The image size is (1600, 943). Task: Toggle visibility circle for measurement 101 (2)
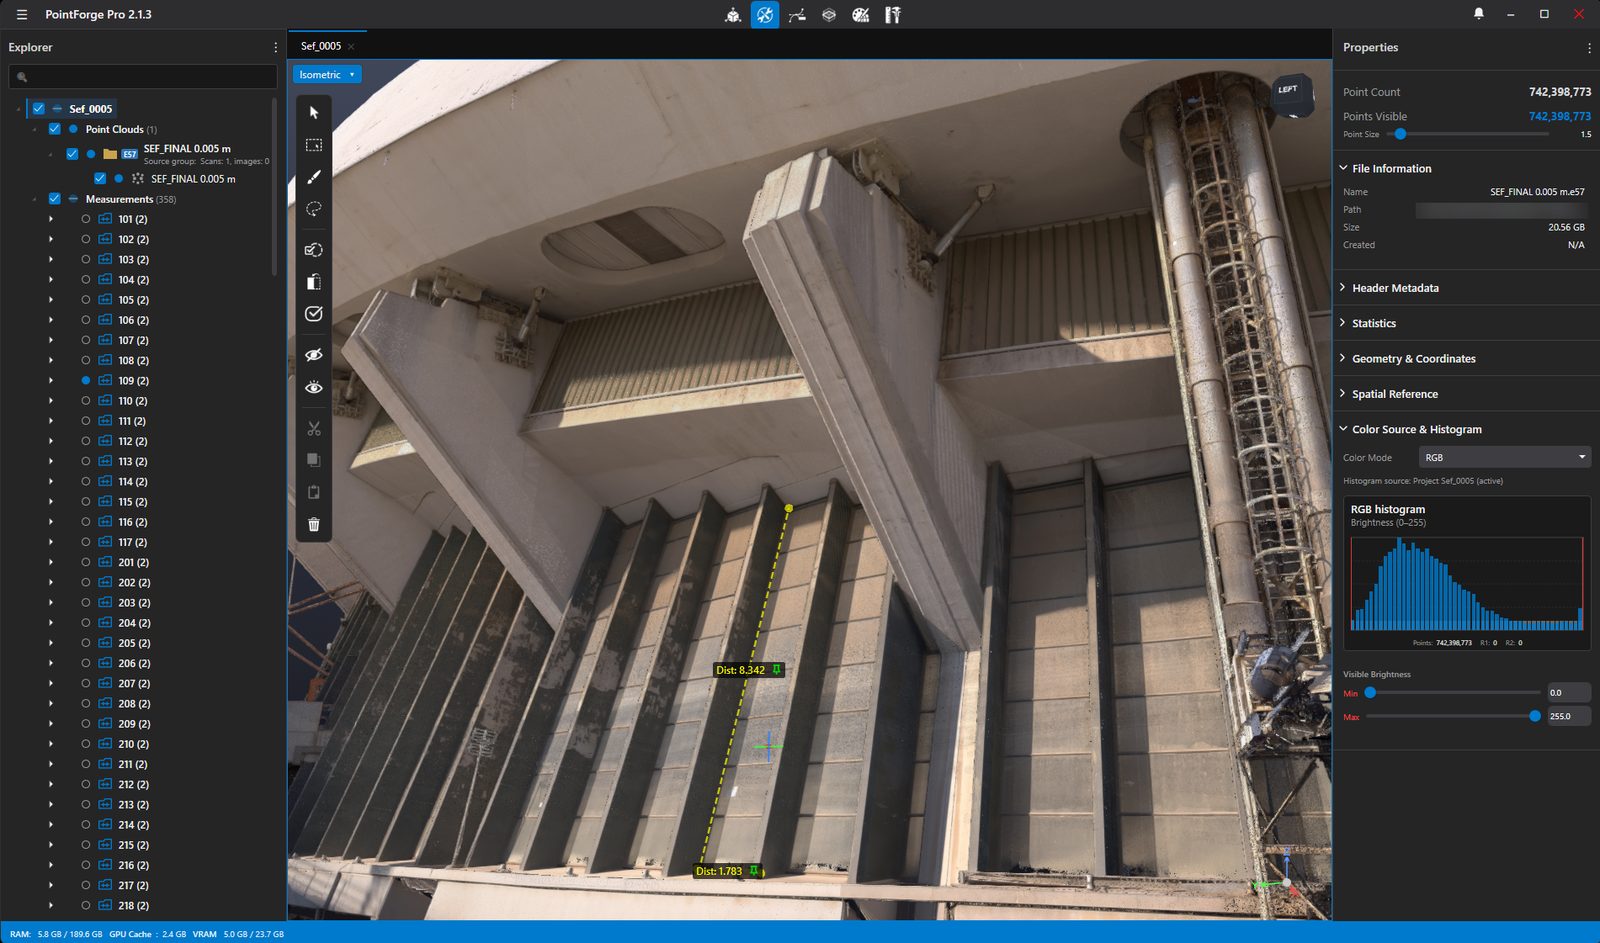click(x=86, y=219)
